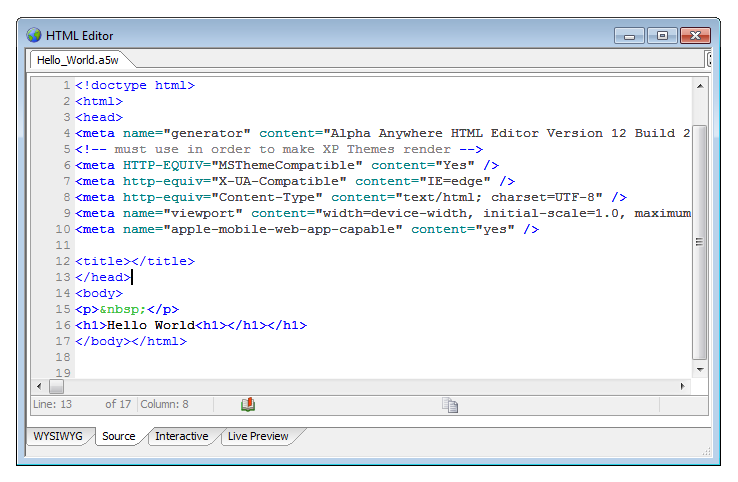Select the Hello_World.a5w file tab
The image size is (738, 482).
coord(78,60)
